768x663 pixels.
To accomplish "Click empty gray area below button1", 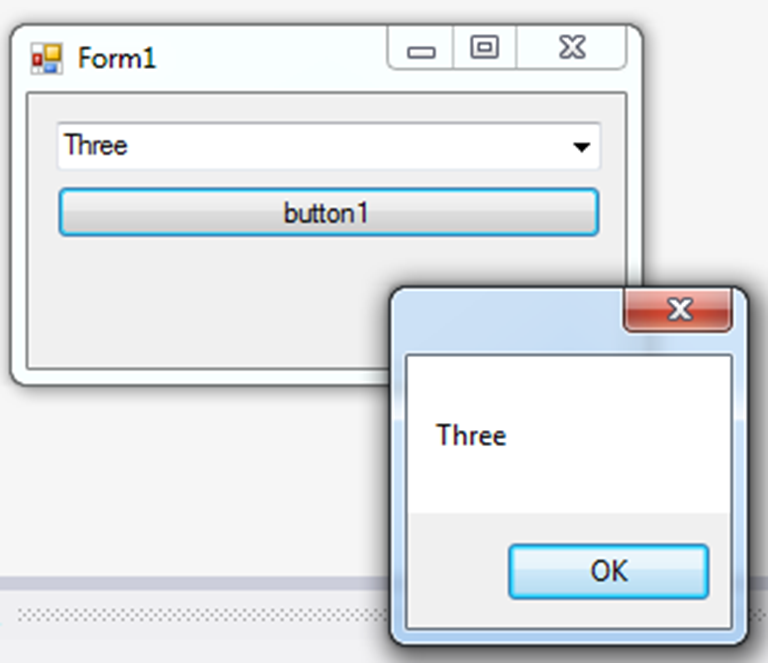I will 206,304.
